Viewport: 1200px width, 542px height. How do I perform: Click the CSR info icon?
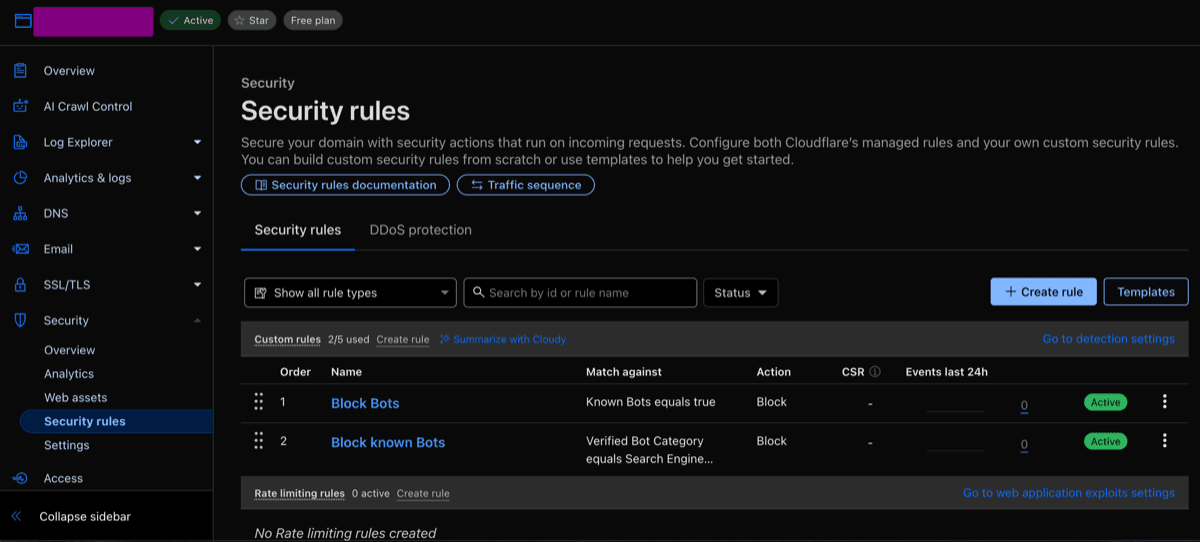[x=875, y=372]
